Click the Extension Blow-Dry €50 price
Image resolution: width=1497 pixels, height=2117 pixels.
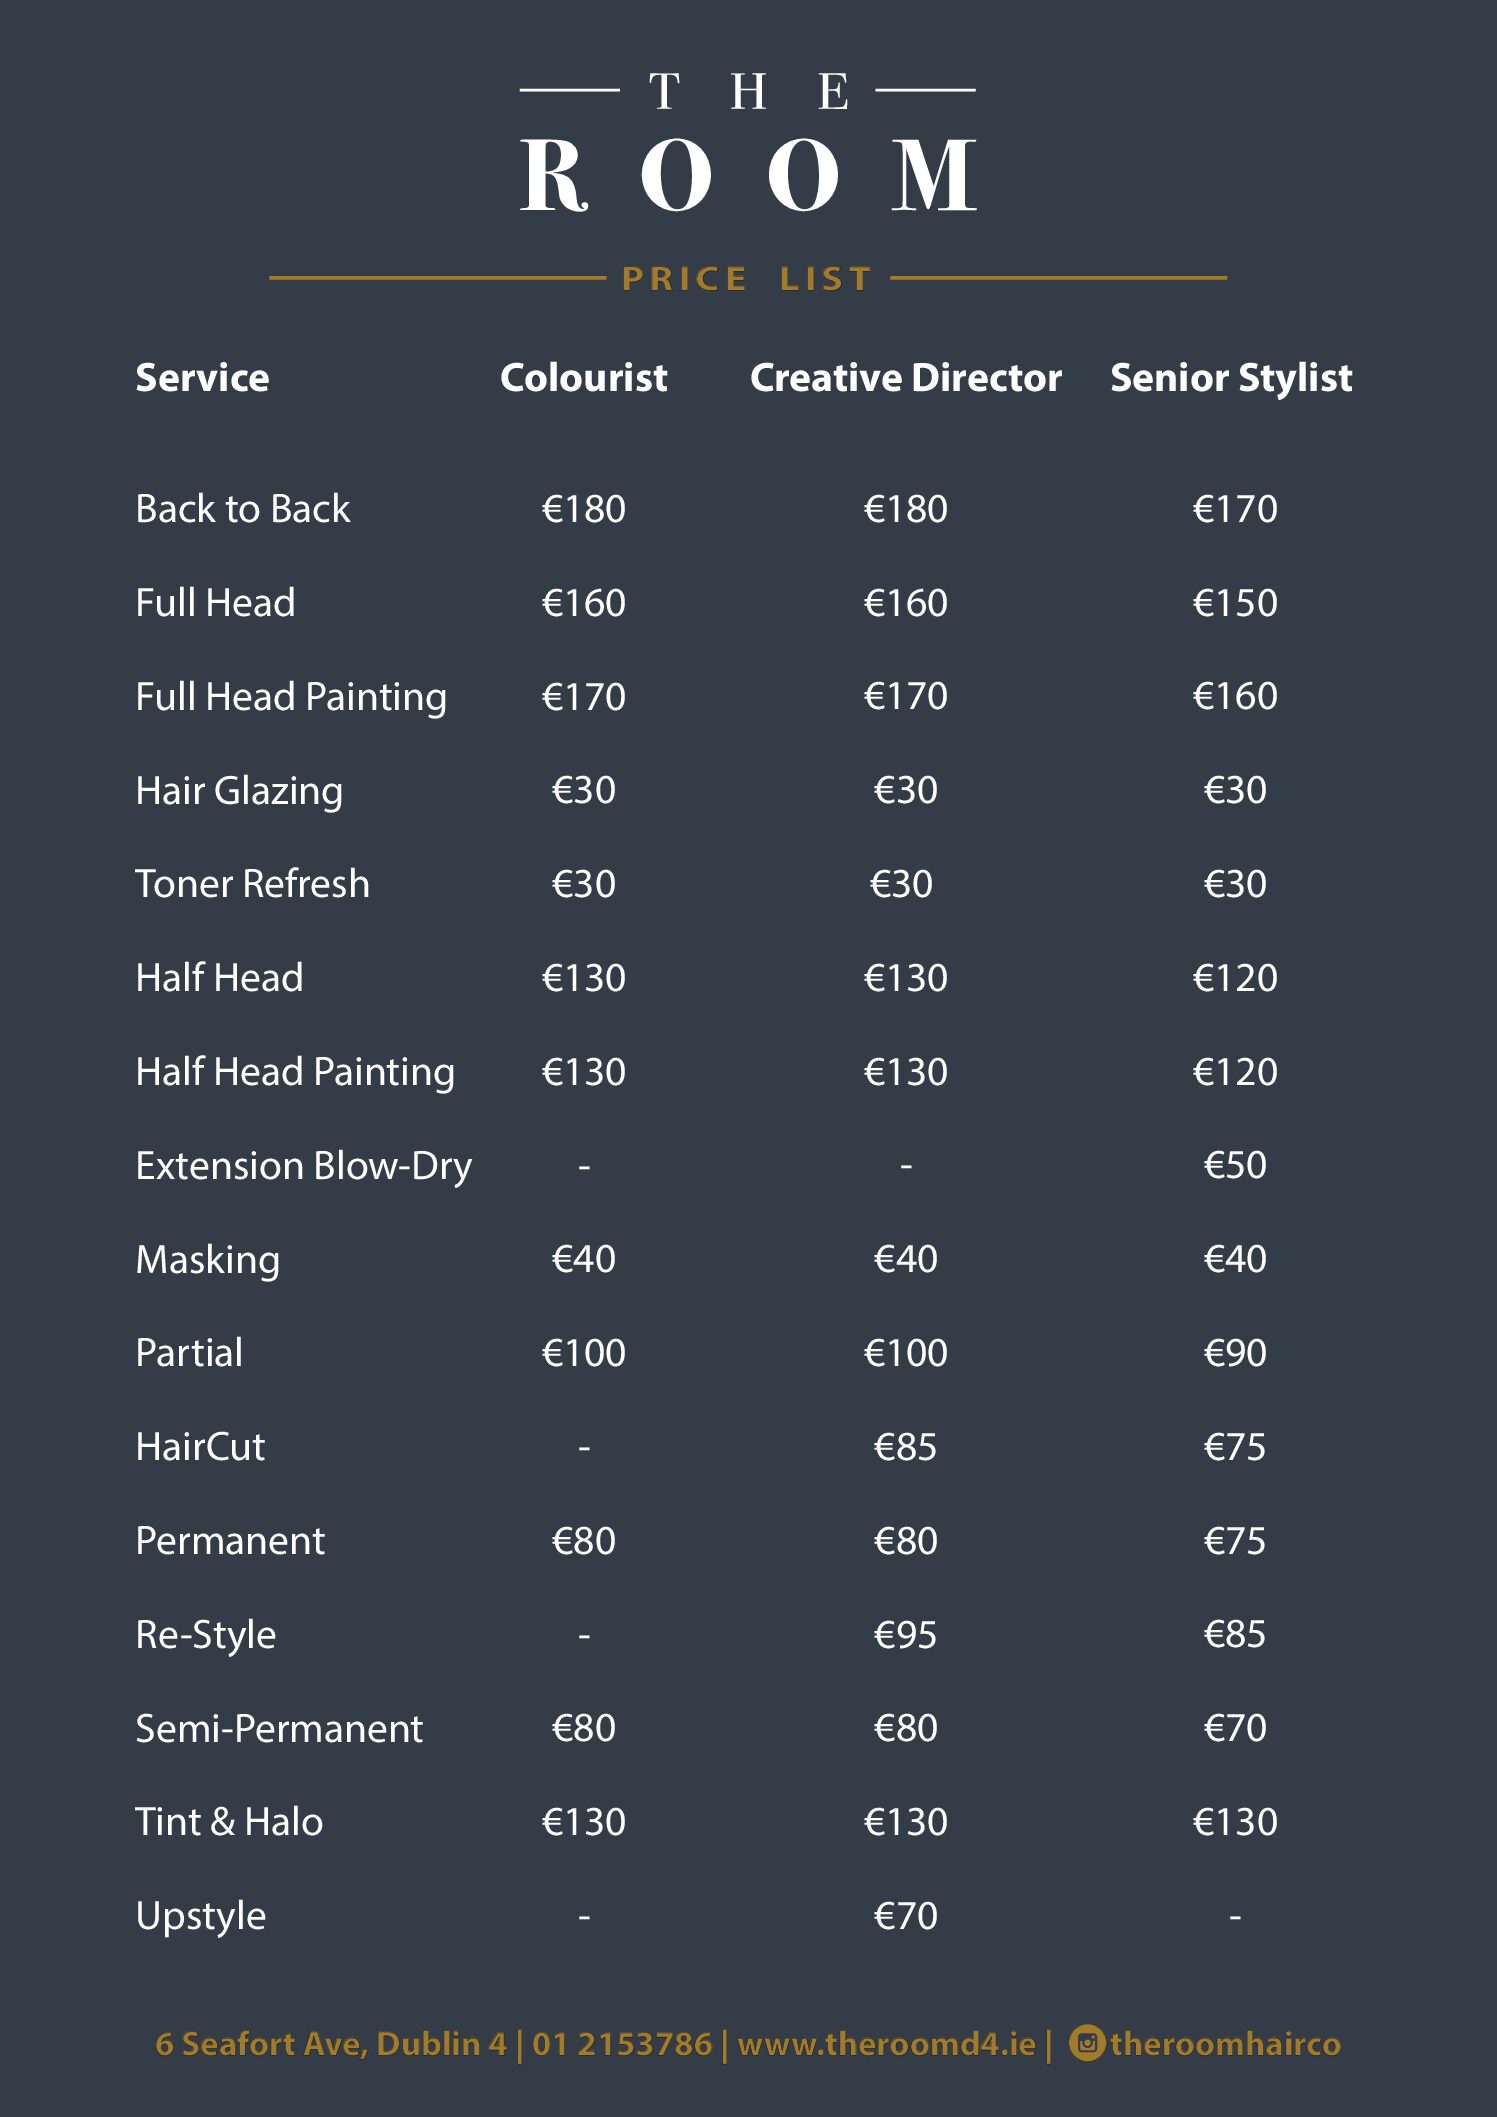pos(1235,1165)
